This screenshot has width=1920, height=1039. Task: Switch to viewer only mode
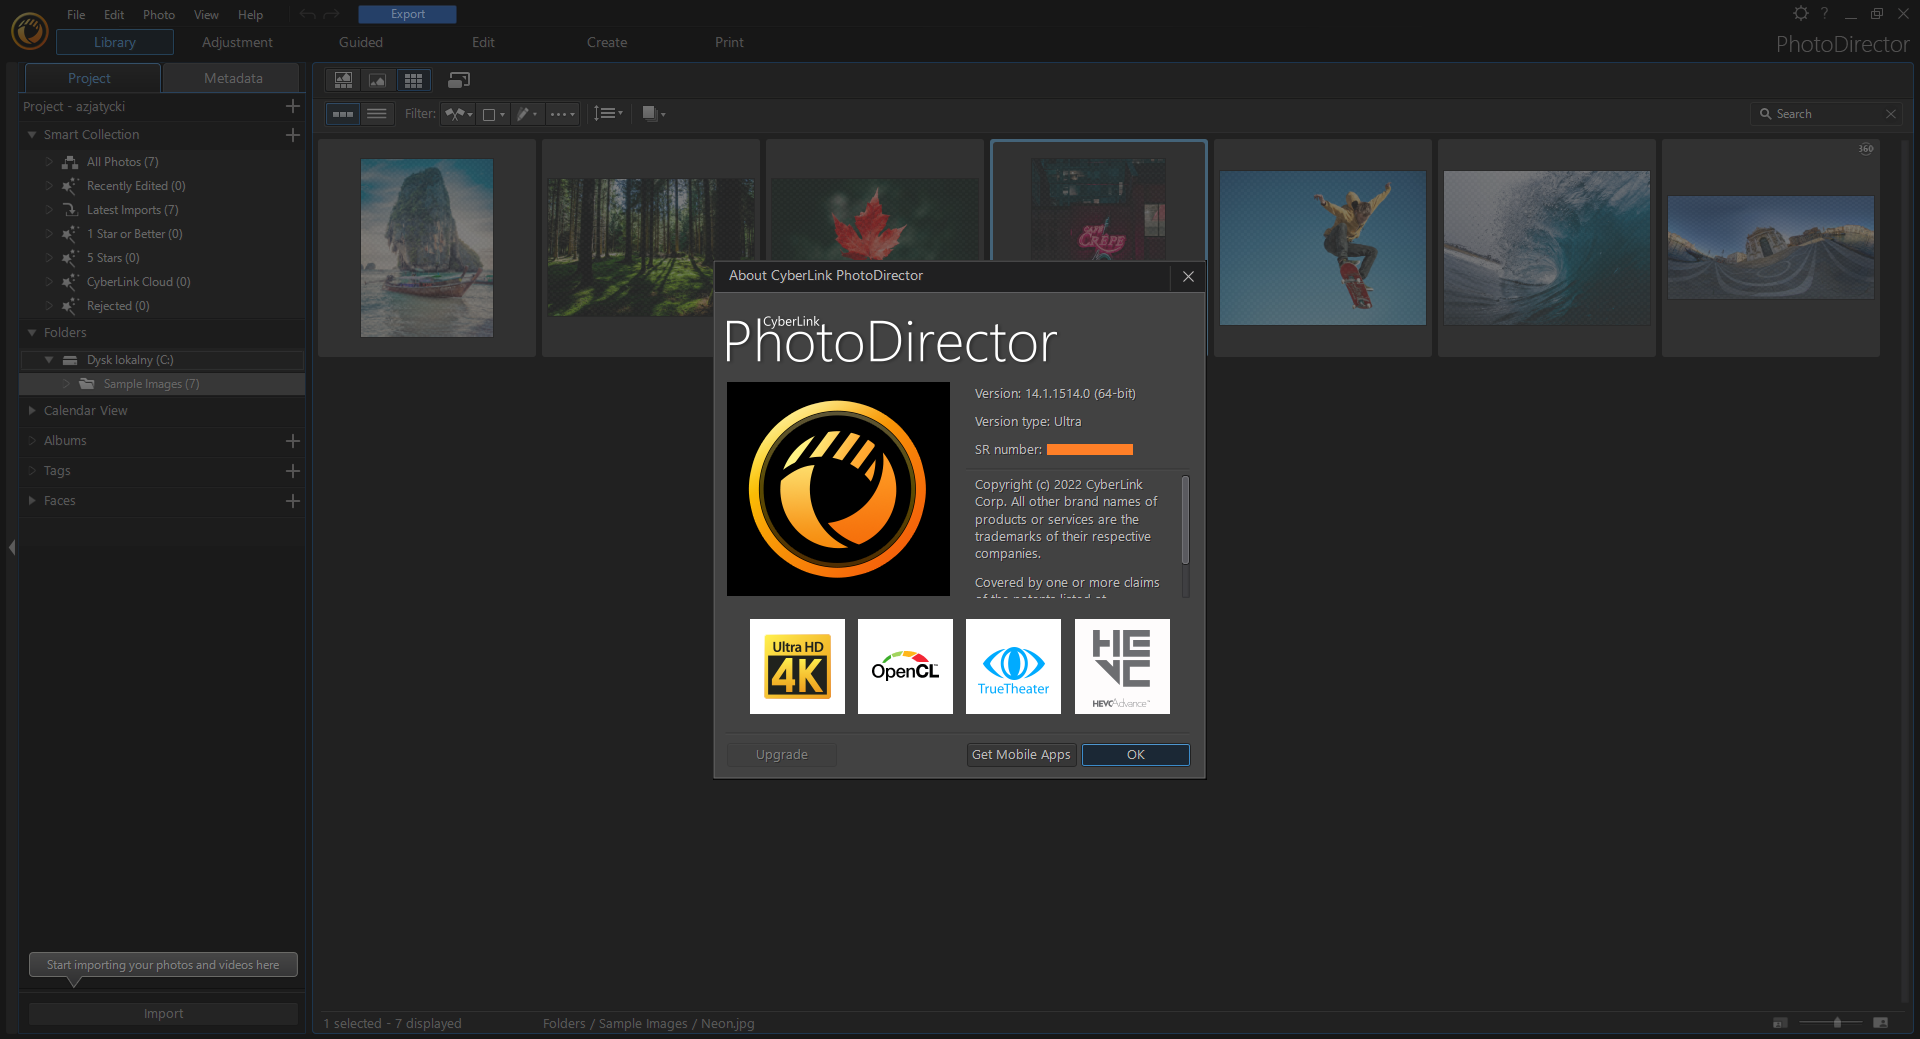[377, 80]
